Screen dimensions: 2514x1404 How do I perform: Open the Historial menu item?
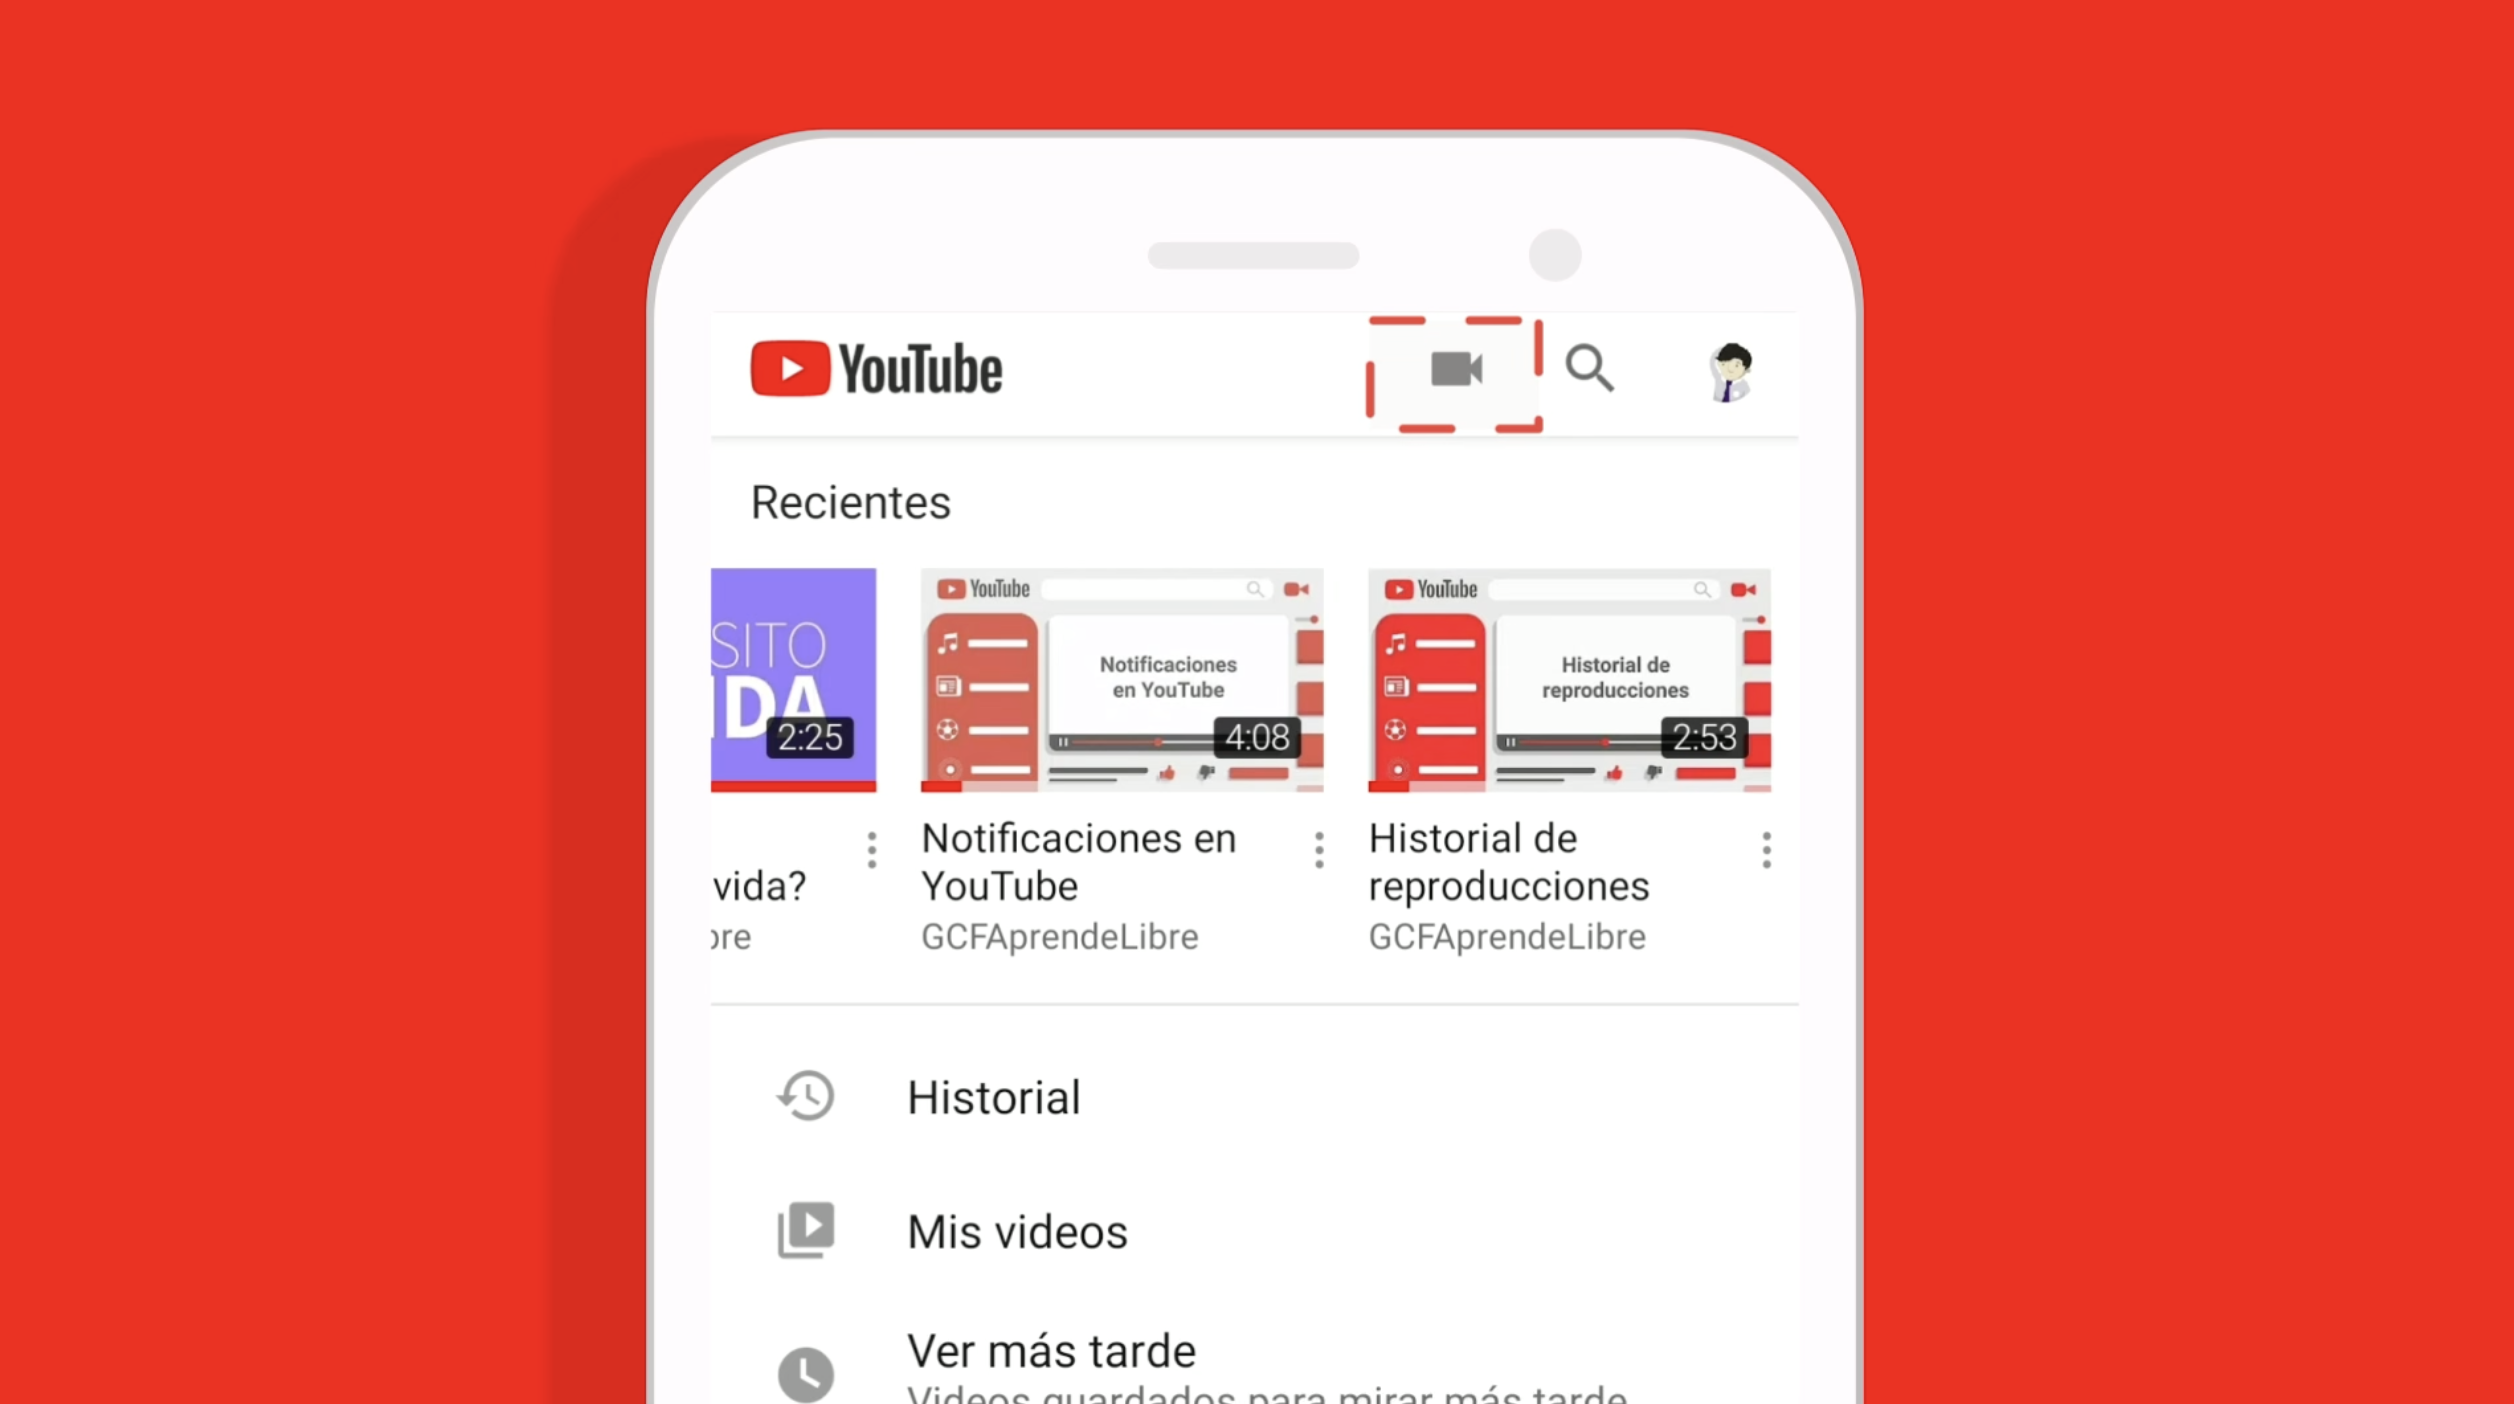993,1097
